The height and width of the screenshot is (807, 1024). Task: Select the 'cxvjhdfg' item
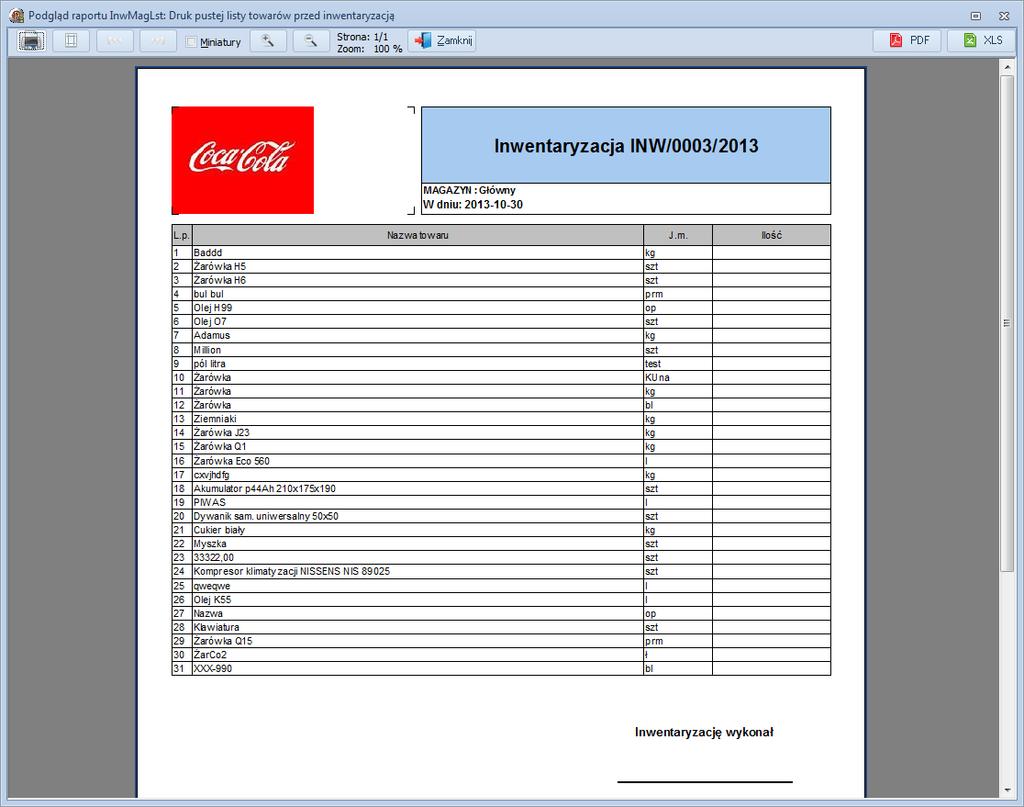[211, 475]
